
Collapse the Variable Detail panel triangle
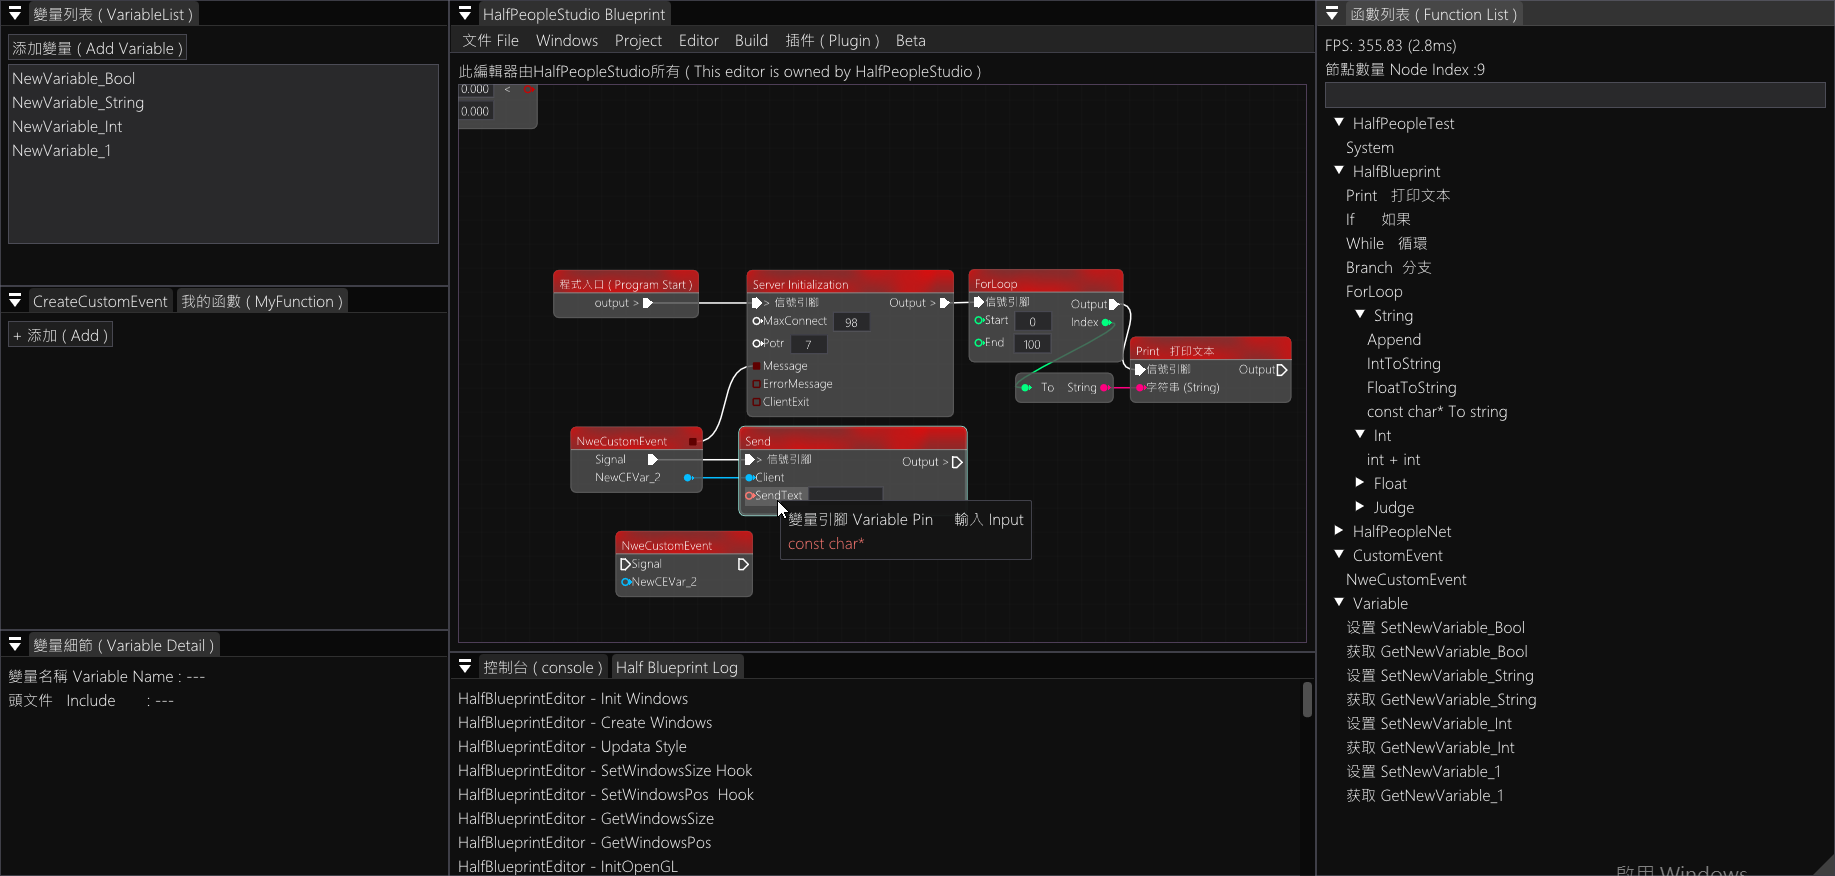pyautogui.click(x=15, y=644)
